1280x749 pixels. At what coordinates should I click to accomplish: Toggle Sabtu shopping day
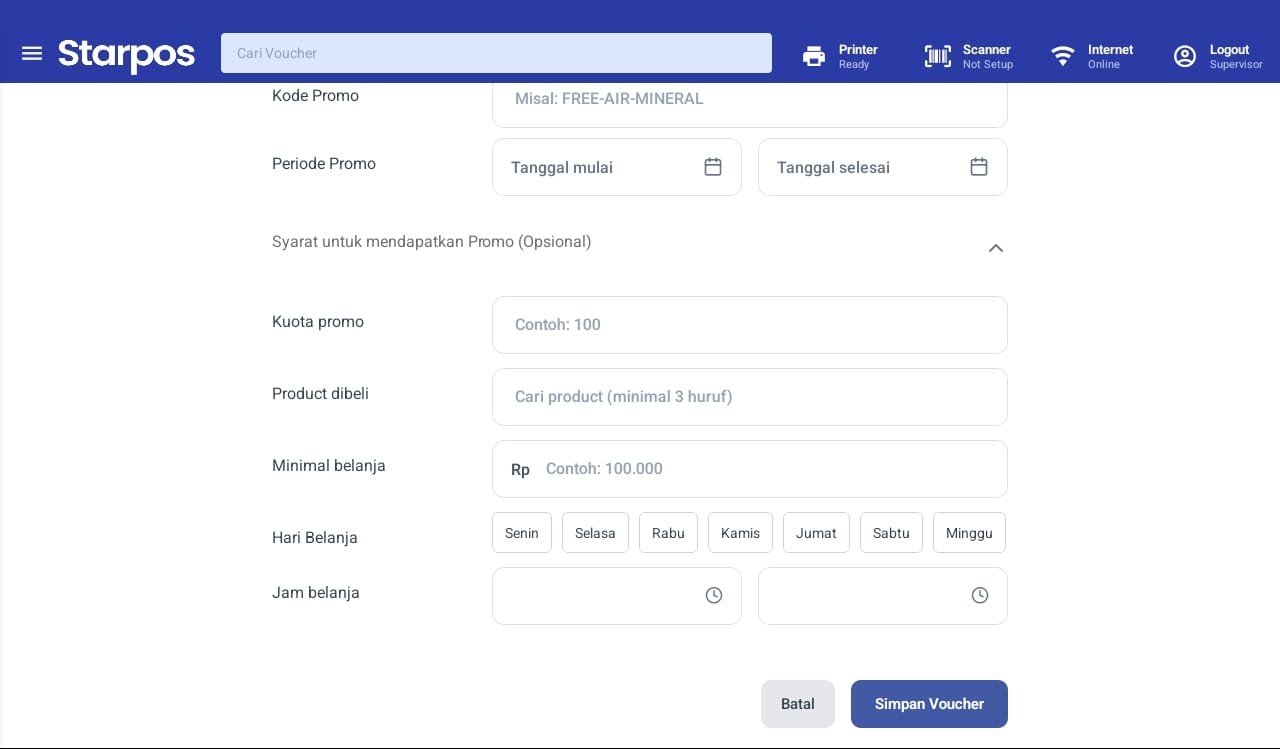pyautogui.click(x=891, y=533)
